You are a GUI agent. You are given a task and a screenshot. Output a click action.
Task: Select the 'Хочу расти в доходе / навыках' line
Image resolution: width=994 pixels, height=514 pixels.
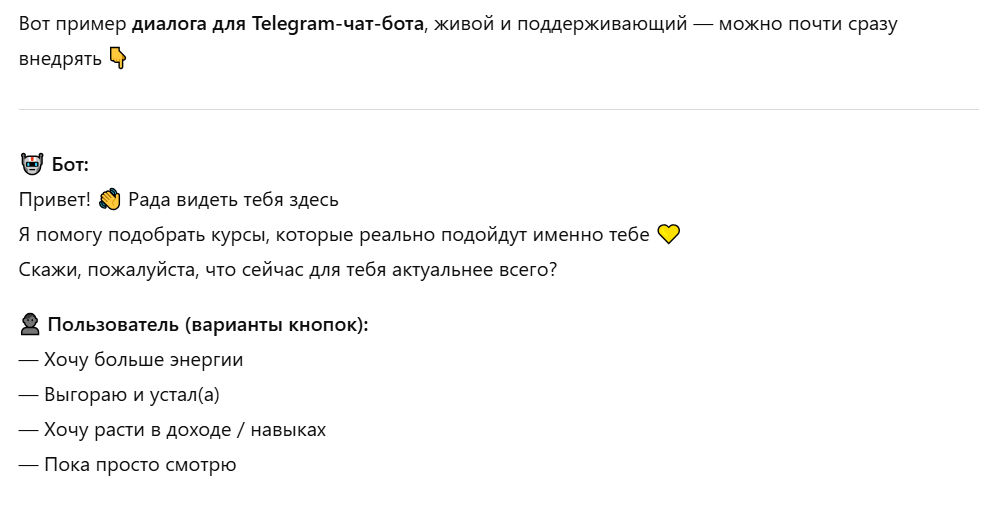(x=172, y=430)
